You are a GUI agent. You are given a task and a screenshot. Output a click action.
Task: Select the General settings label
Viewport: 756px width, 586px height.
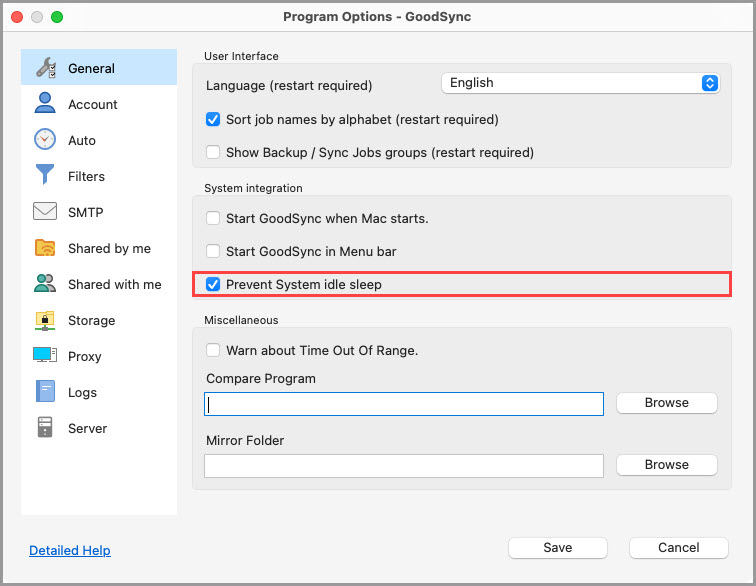click(91, 68)
